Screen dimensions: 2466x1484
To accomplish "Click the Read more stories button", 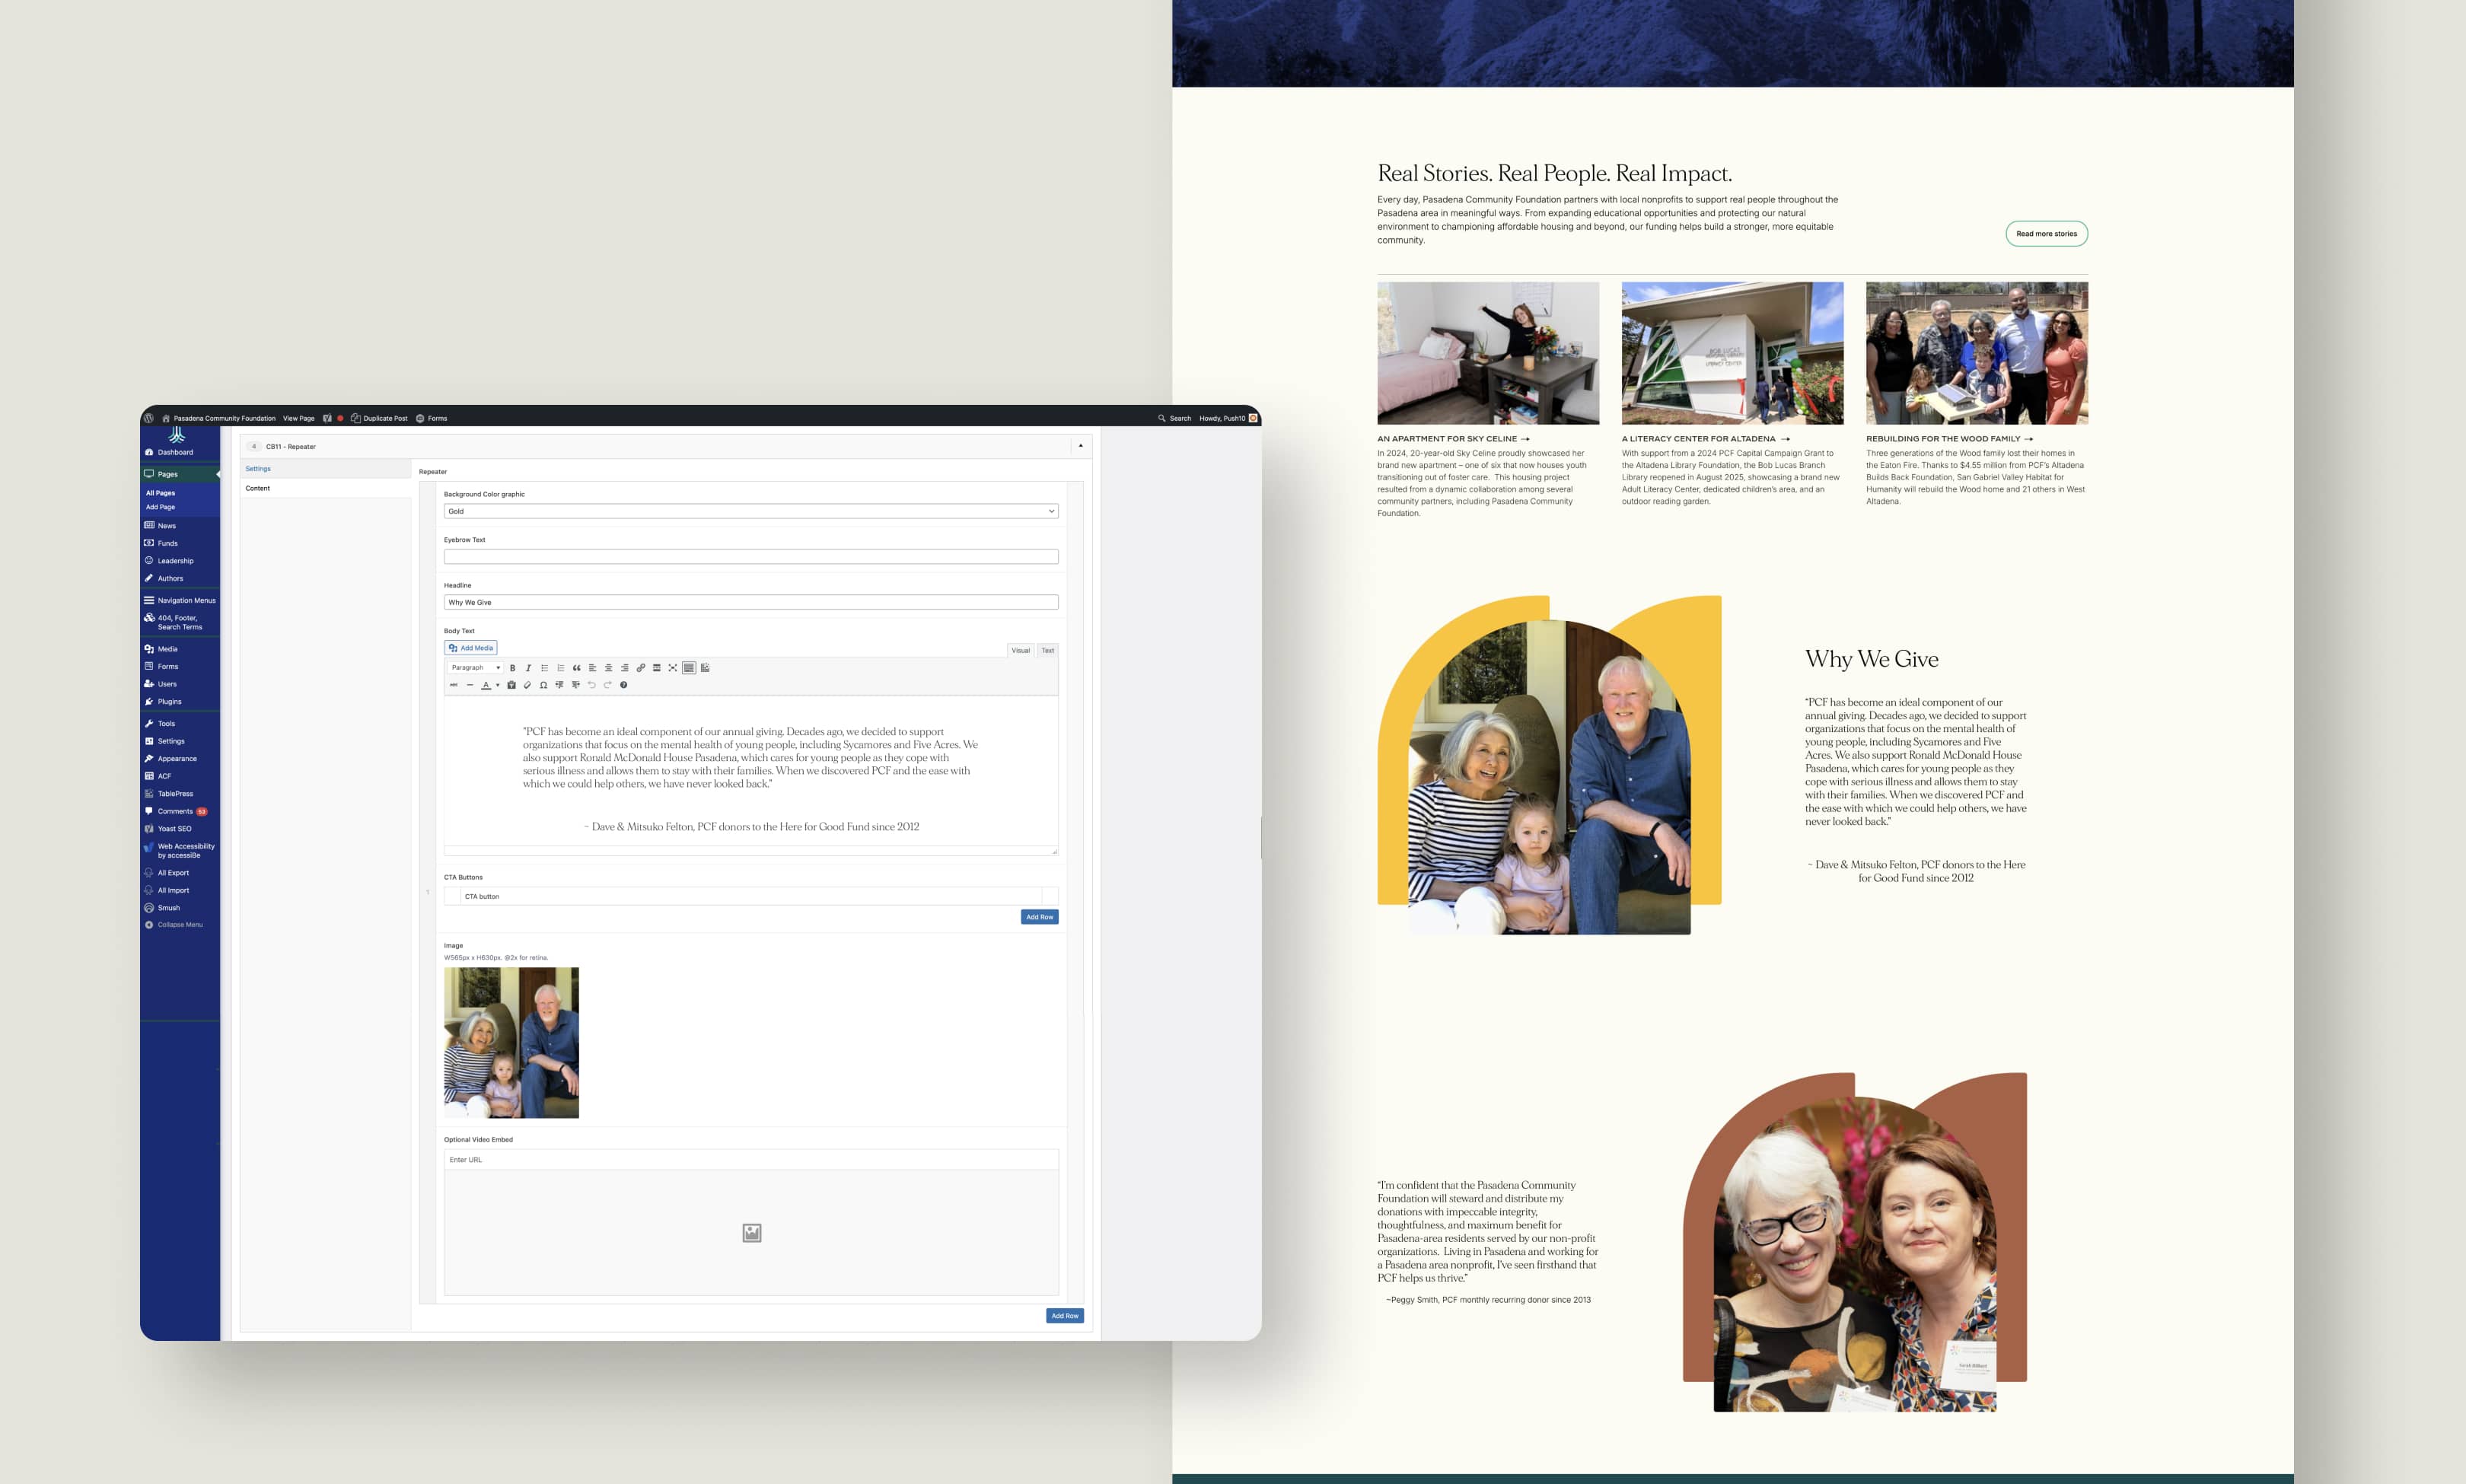I will (x=2046, y=234).
